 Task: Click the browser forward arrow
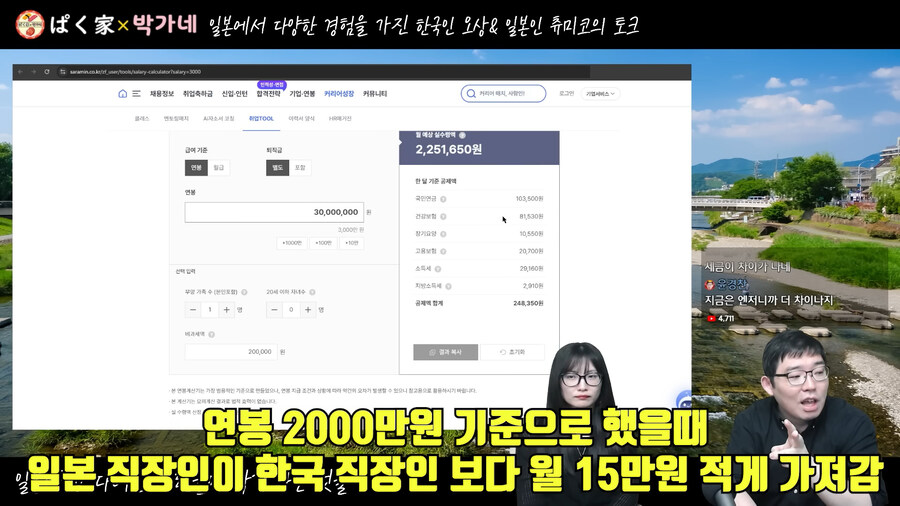coord(33,72)
